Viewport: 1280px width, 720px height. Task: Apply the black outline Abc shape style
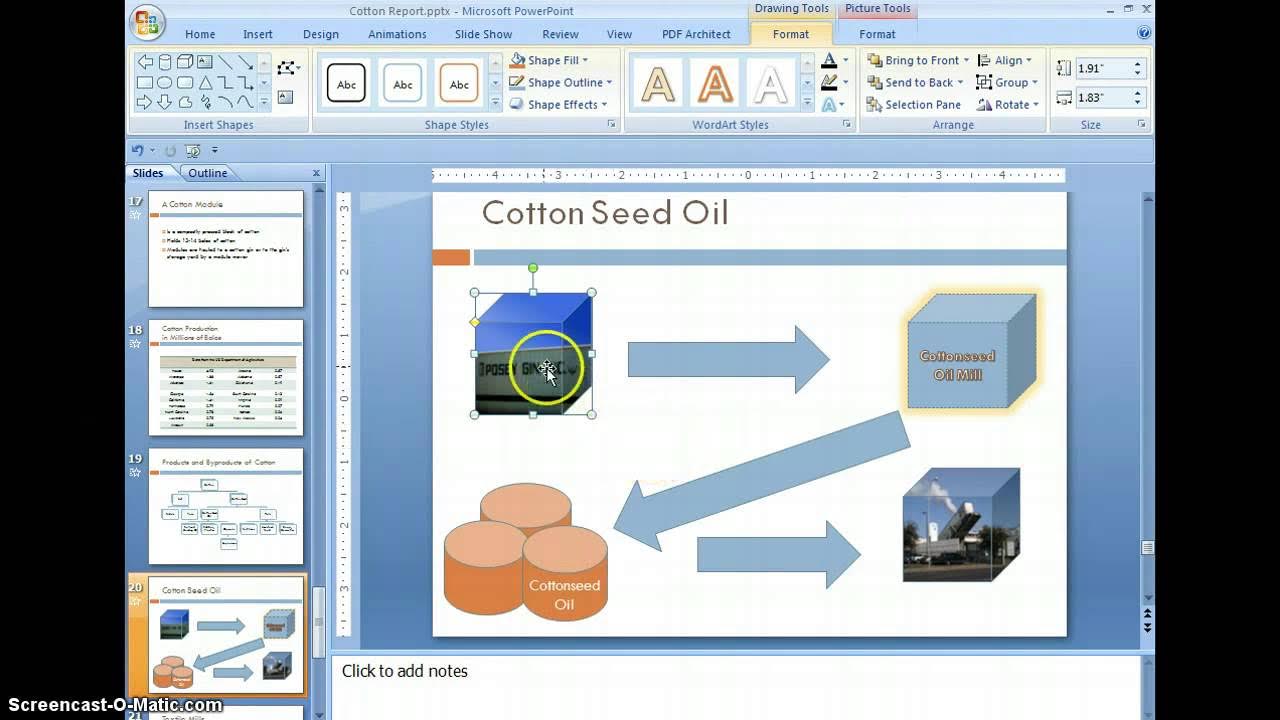[346, 84]
